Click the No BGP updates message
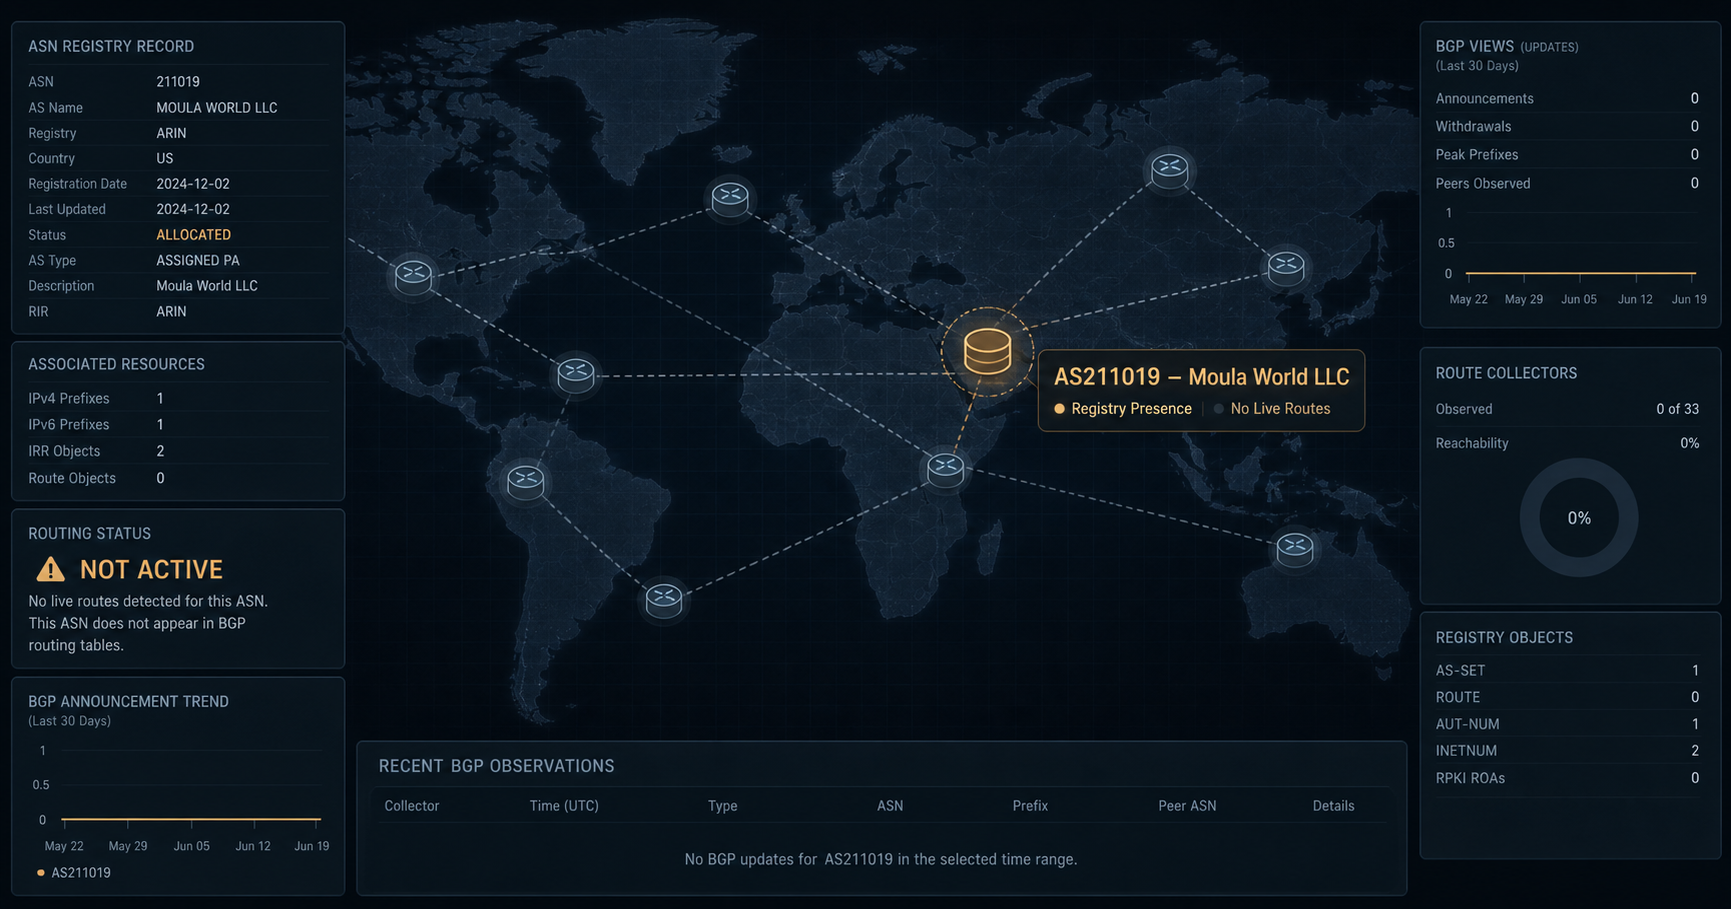The image size is (1731, 909). click(x=880, y=860)
